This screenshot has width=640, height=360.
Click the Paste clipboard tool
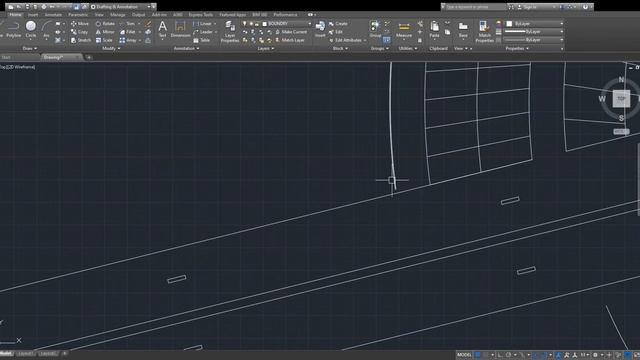(x=434, y=29)
